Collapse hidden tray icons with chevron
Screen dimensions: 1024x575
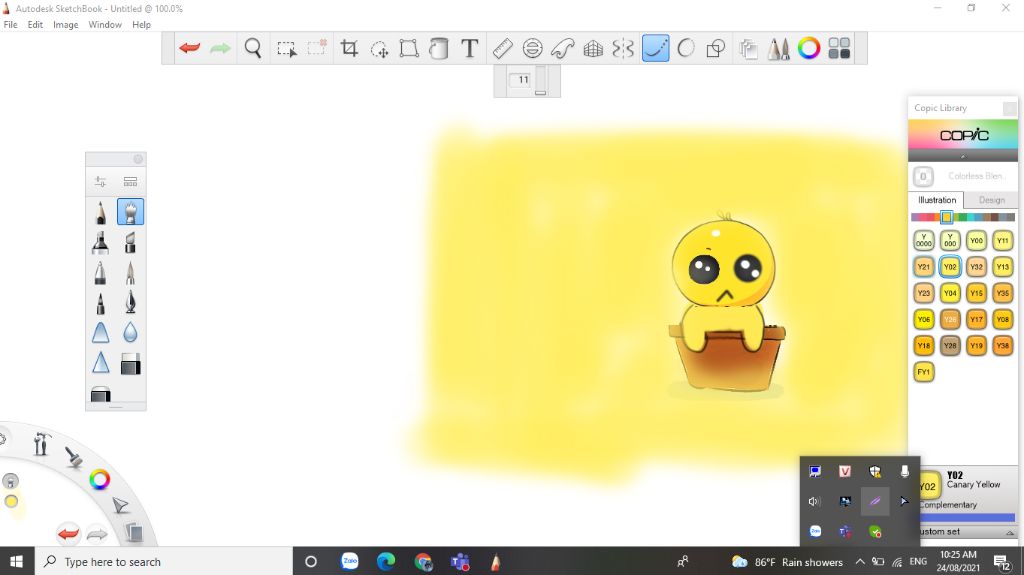[860, 561]
